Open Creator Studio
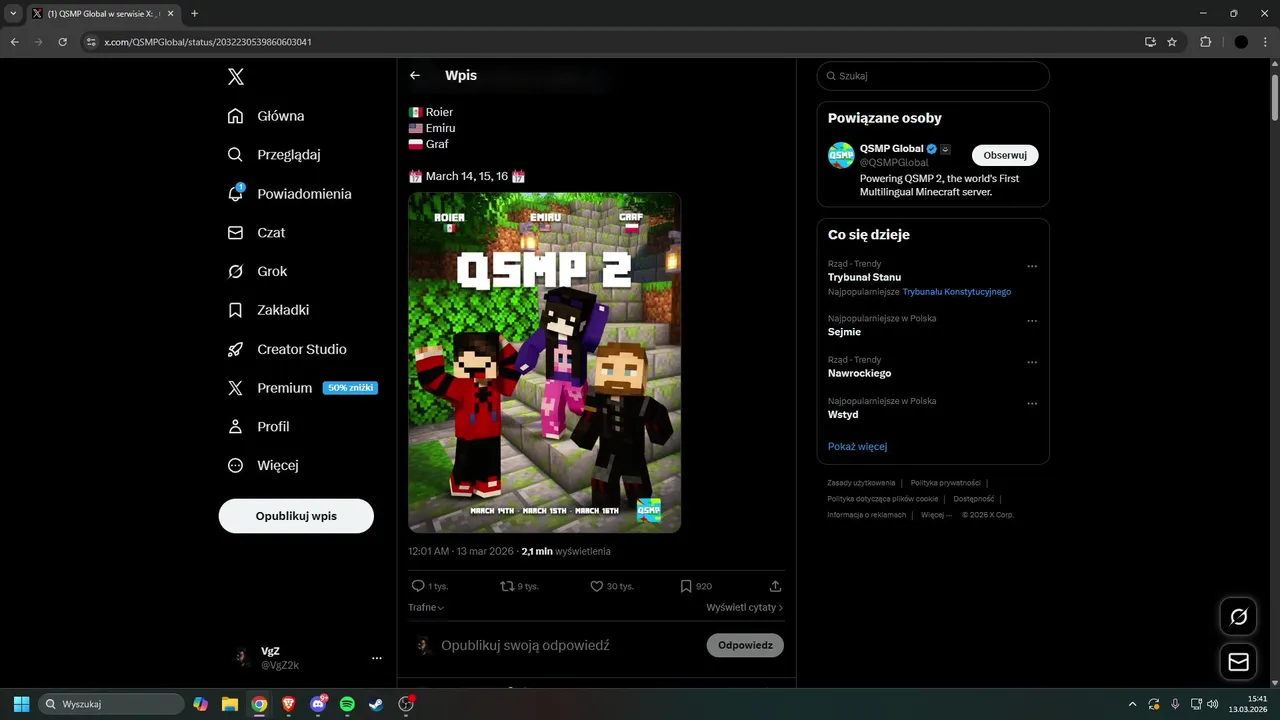1280x720 pixels. pos(287,349)
